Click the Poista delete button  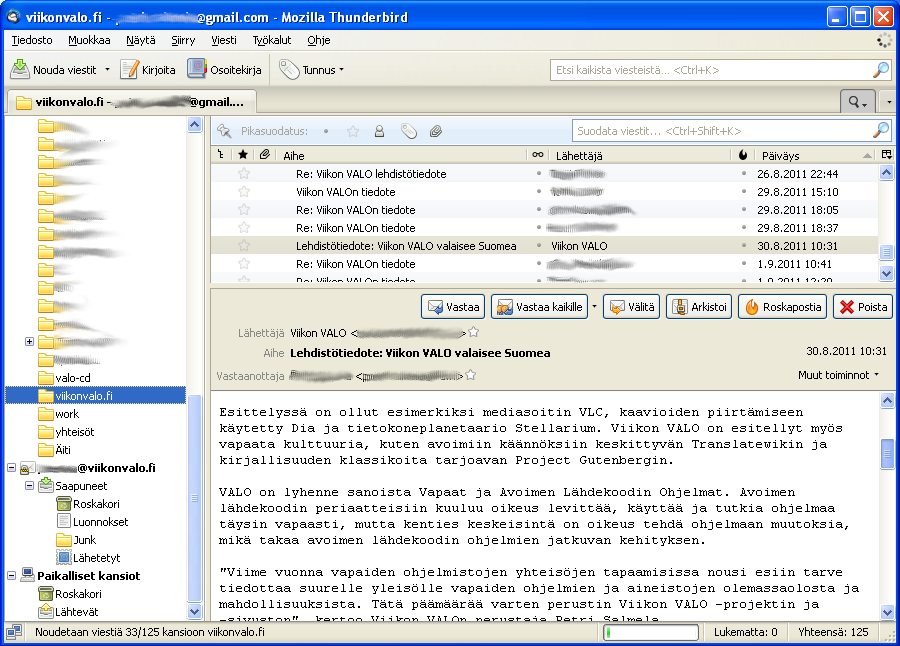tap(863, 307)
